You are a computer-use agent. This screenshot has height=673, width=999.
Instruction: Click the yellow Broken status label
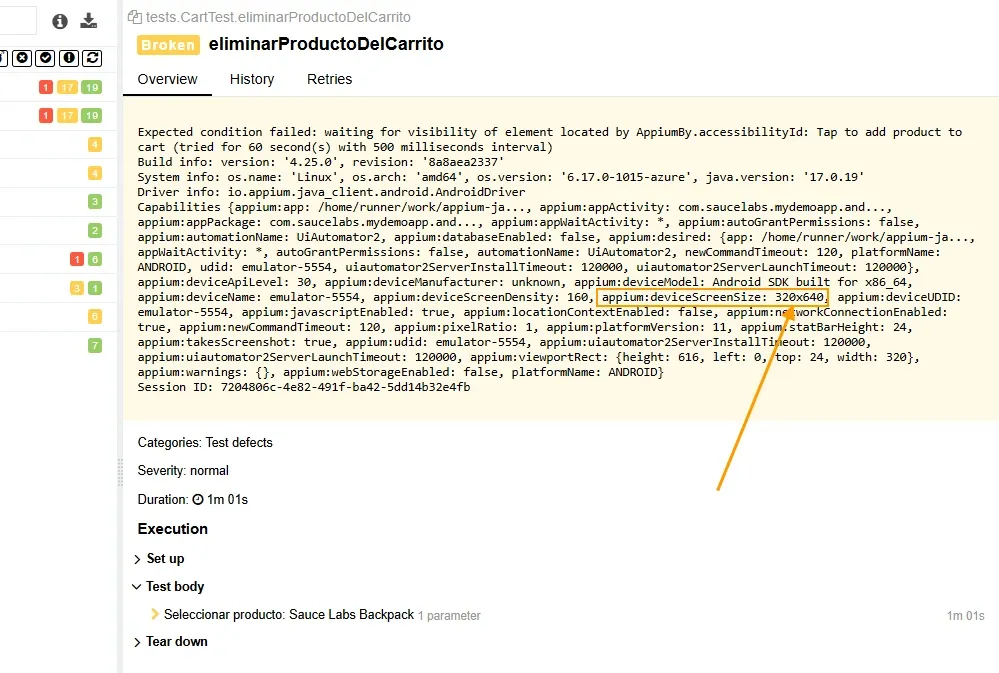click(168, 45)
